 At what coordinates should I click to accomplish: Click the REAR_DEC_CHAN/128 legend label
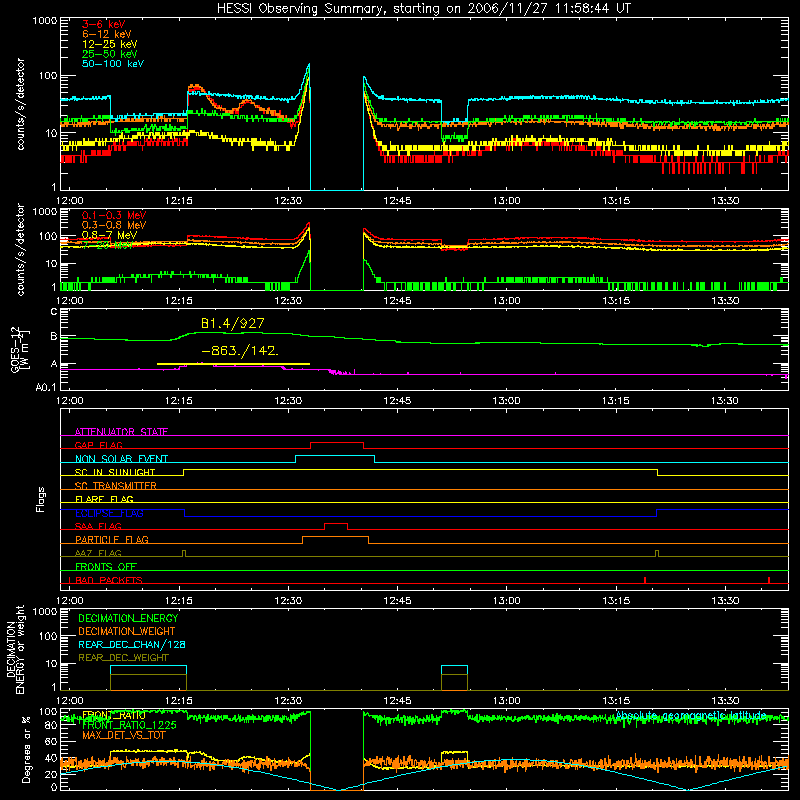132,644
